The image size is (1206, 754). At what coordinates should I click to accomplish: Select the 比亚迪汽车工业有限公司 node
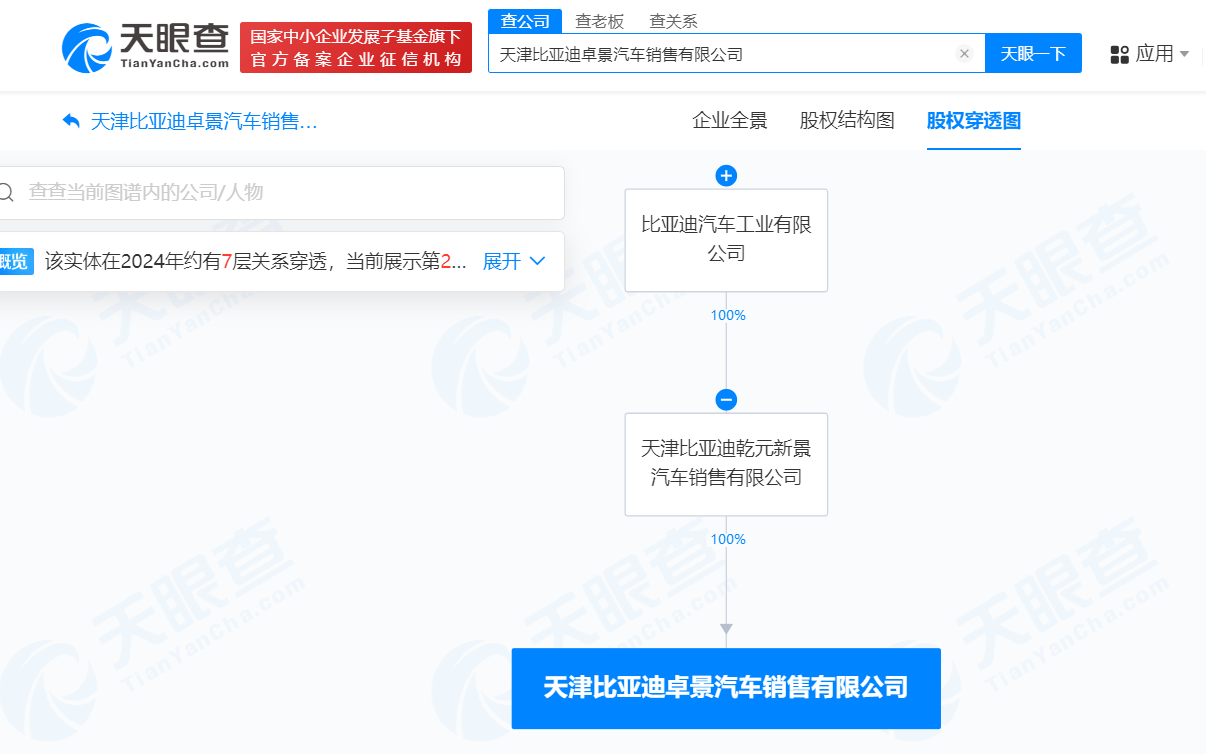726,240
